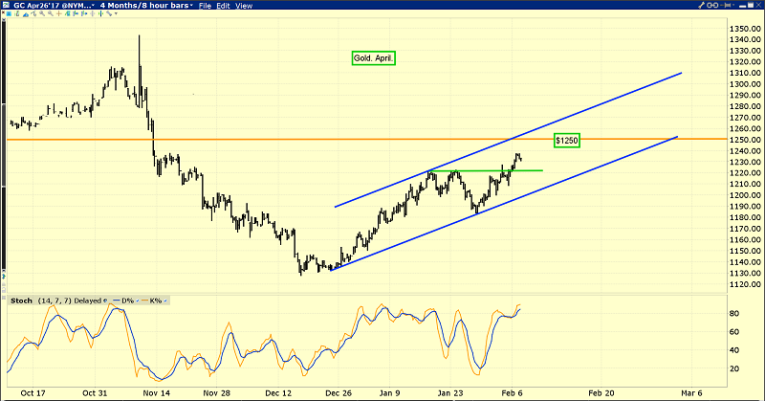
Task: Open the View menu
Action: click(244, 6)
